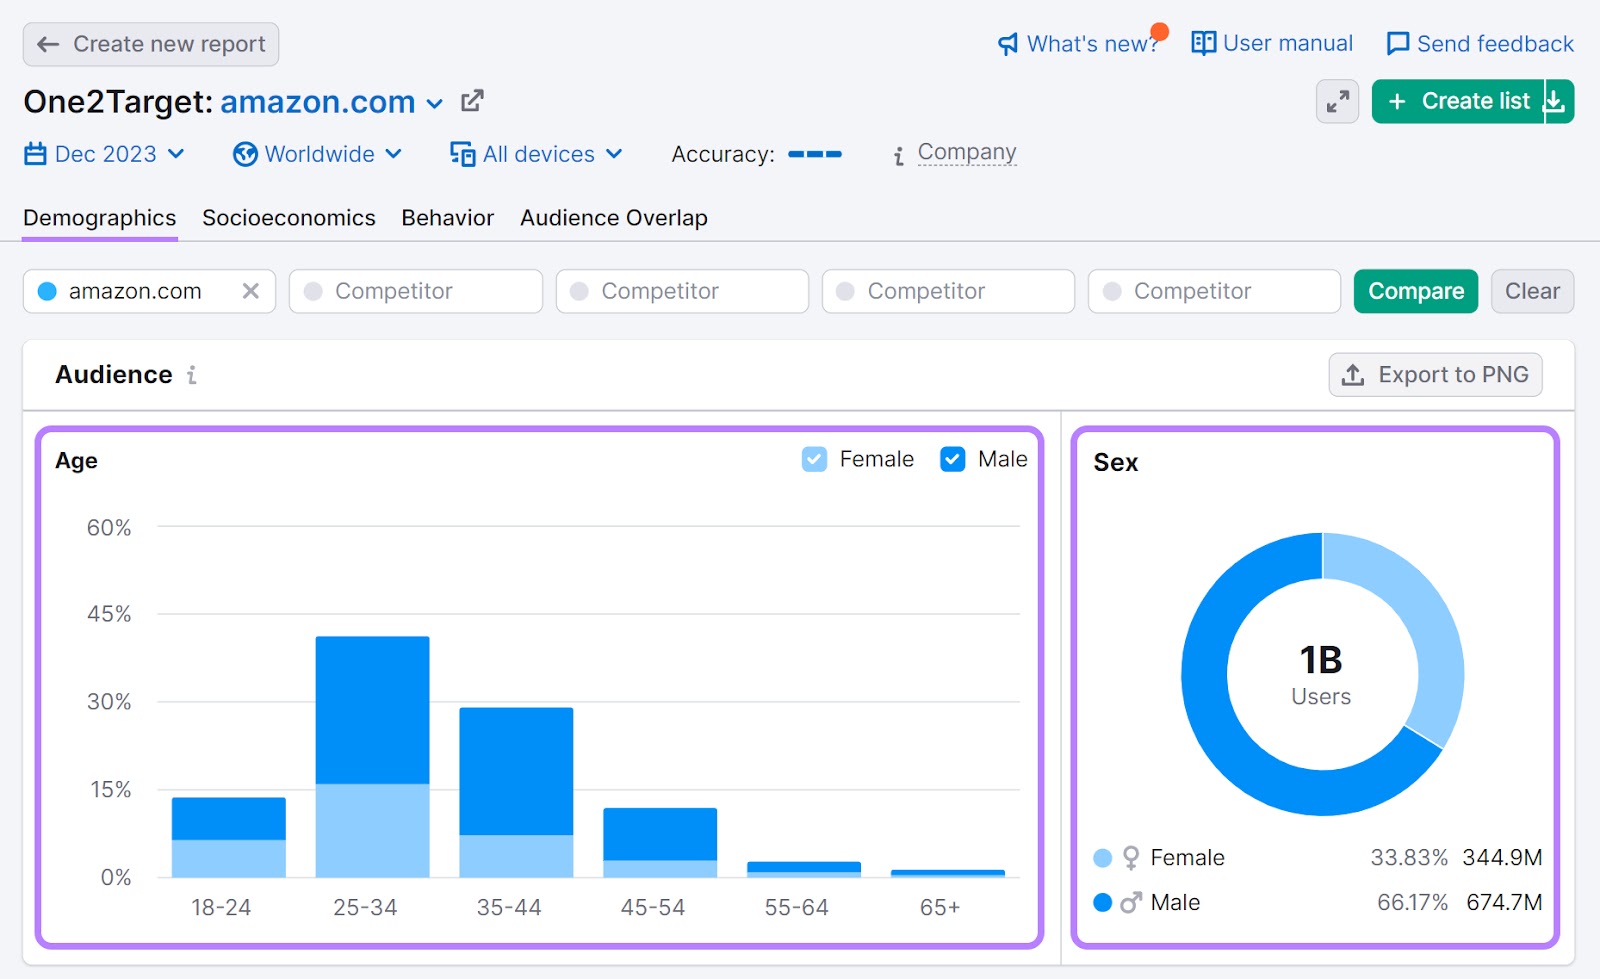Click the Create new report button
This screenshot has width=1600, height=979.
pyautogui.click(x=151, y=44)
